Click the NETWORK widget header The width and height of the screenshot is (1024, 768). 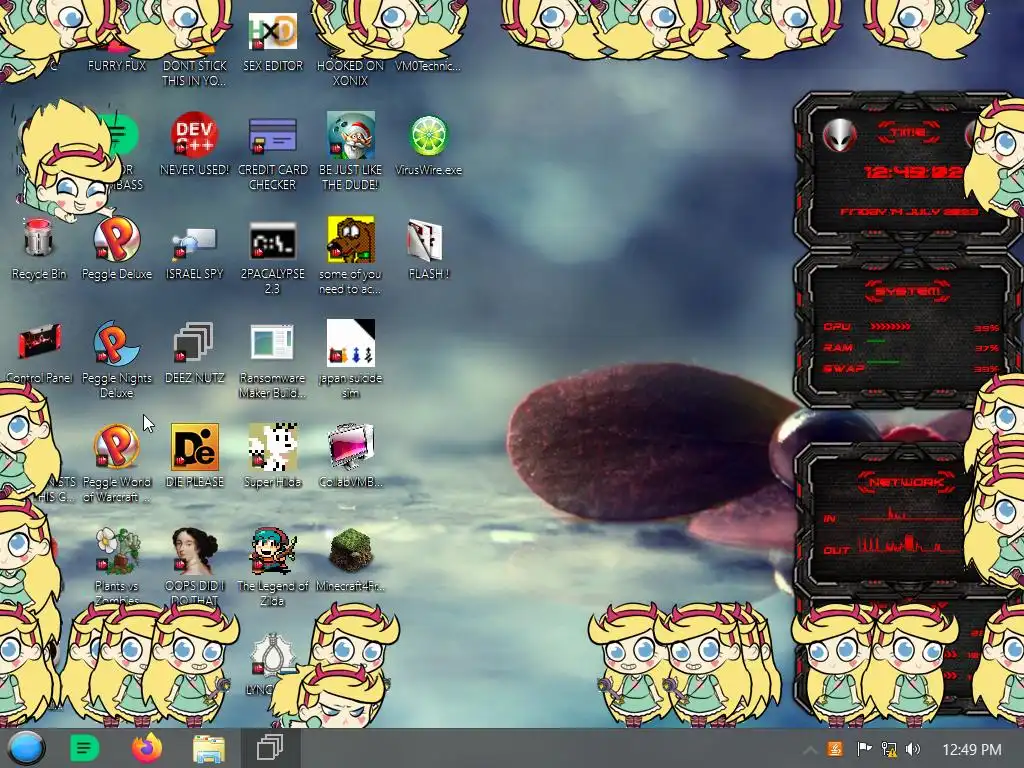906,483
